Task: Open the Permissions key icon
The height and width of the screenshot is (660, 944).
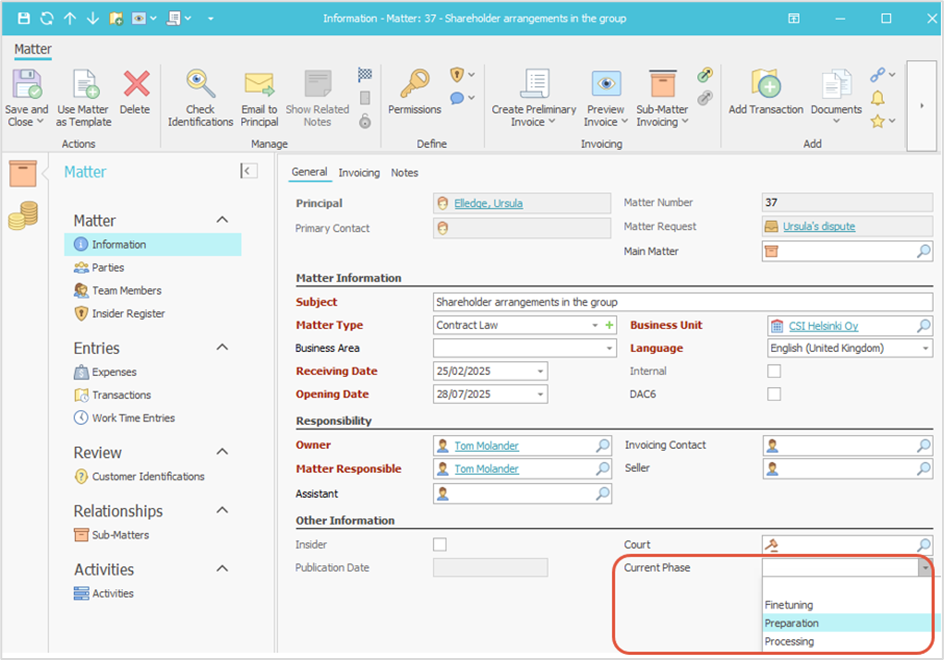Action: (414, 85)
